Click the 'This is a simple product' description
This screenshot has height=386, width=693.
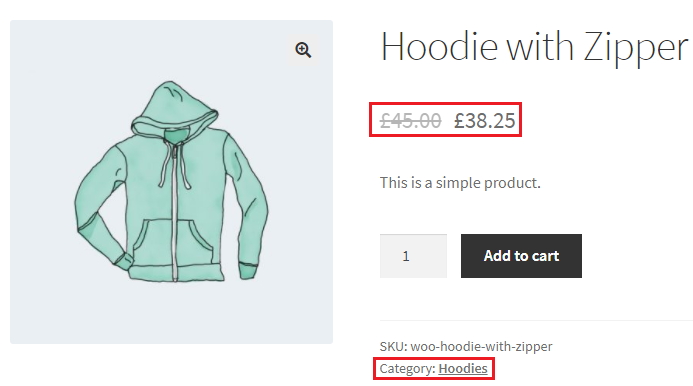pos(460,183)
